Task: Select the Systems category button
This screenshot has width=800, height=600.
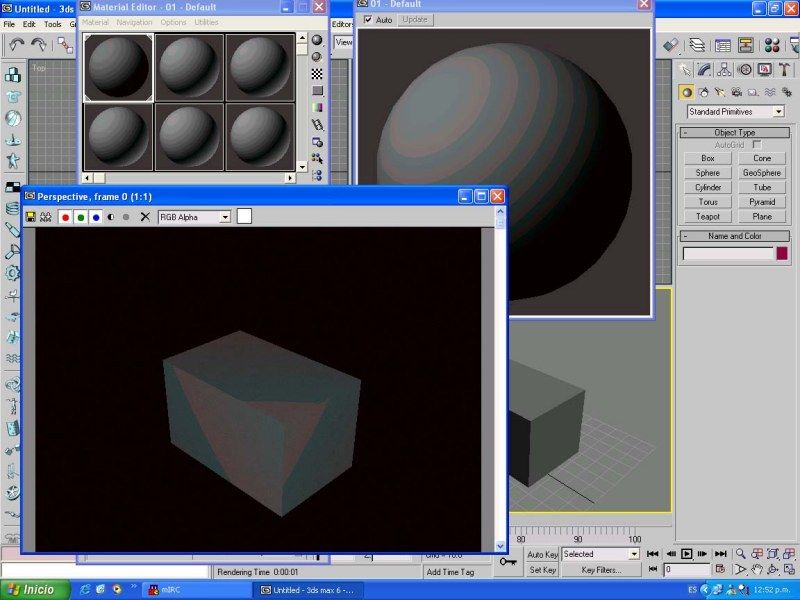Action: point(786,92)
